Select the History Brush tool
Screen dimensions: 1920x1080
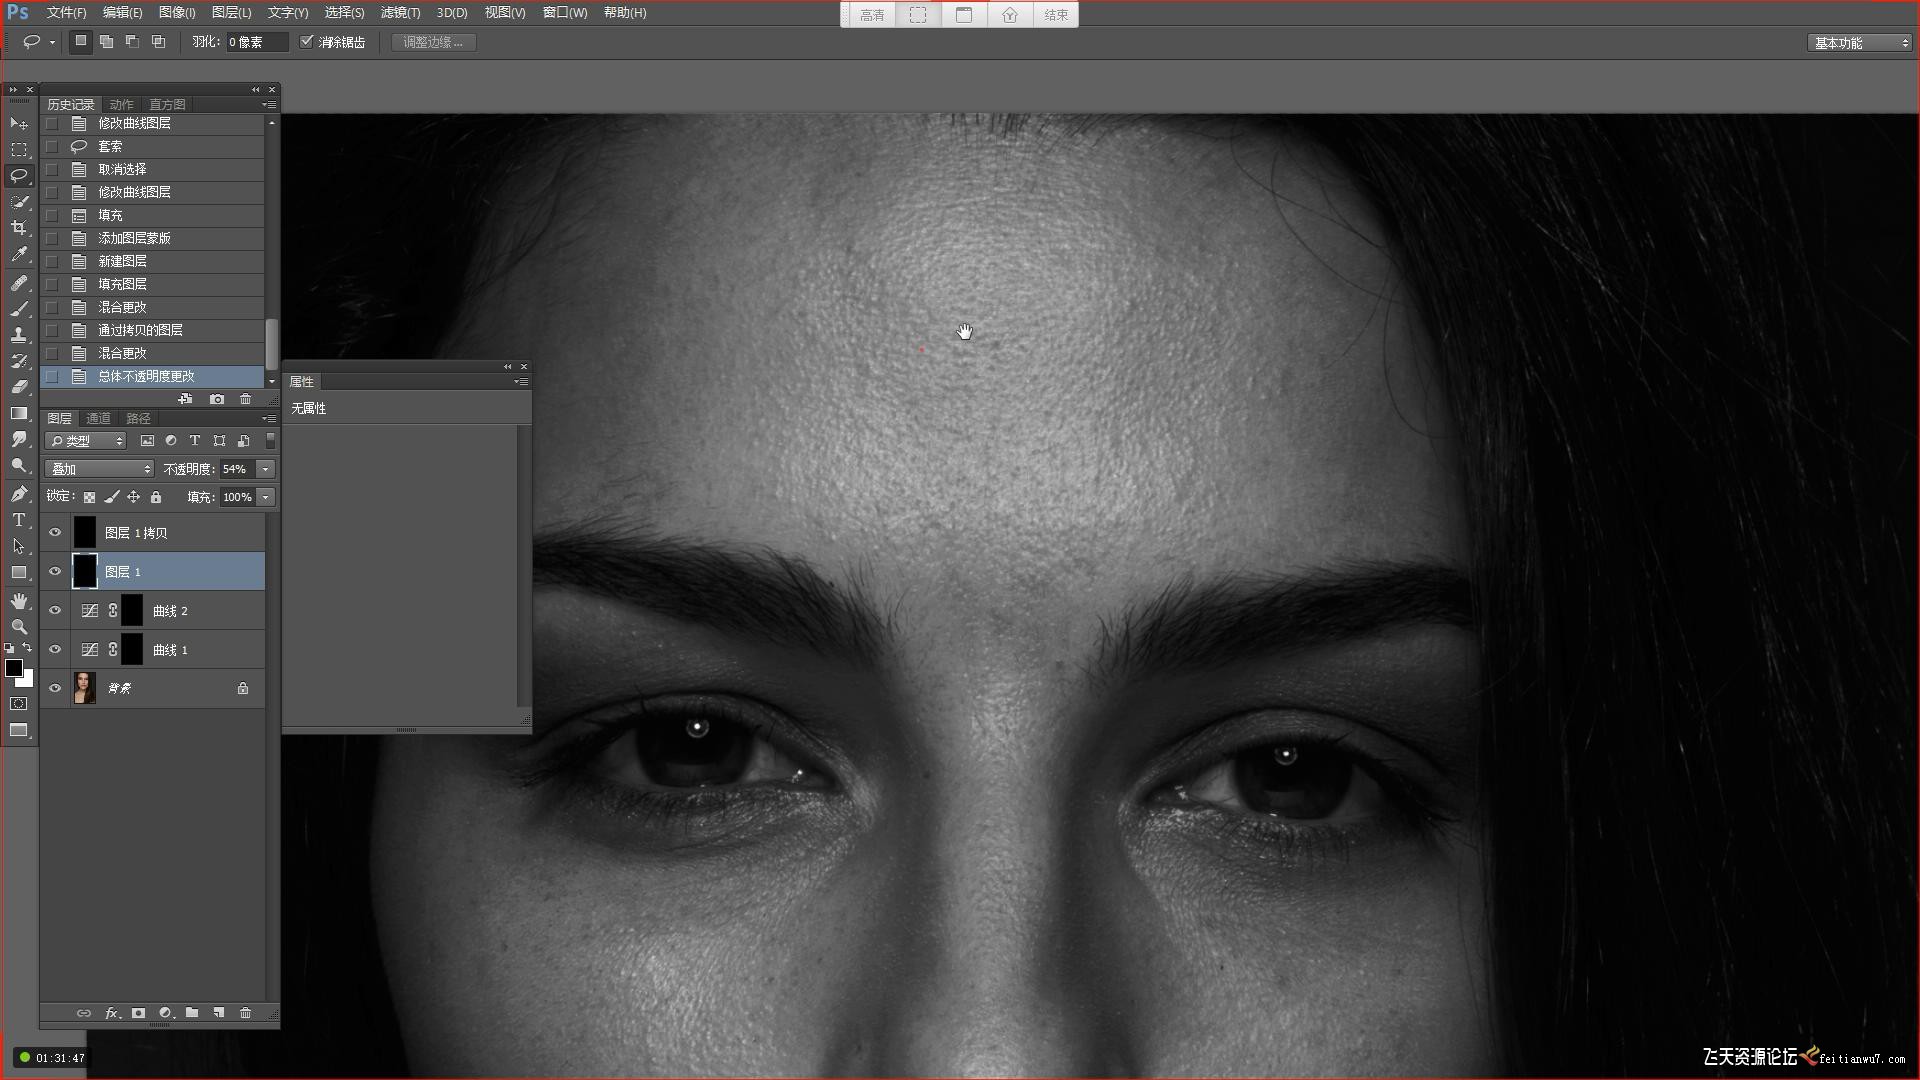(x=19, y=361)
